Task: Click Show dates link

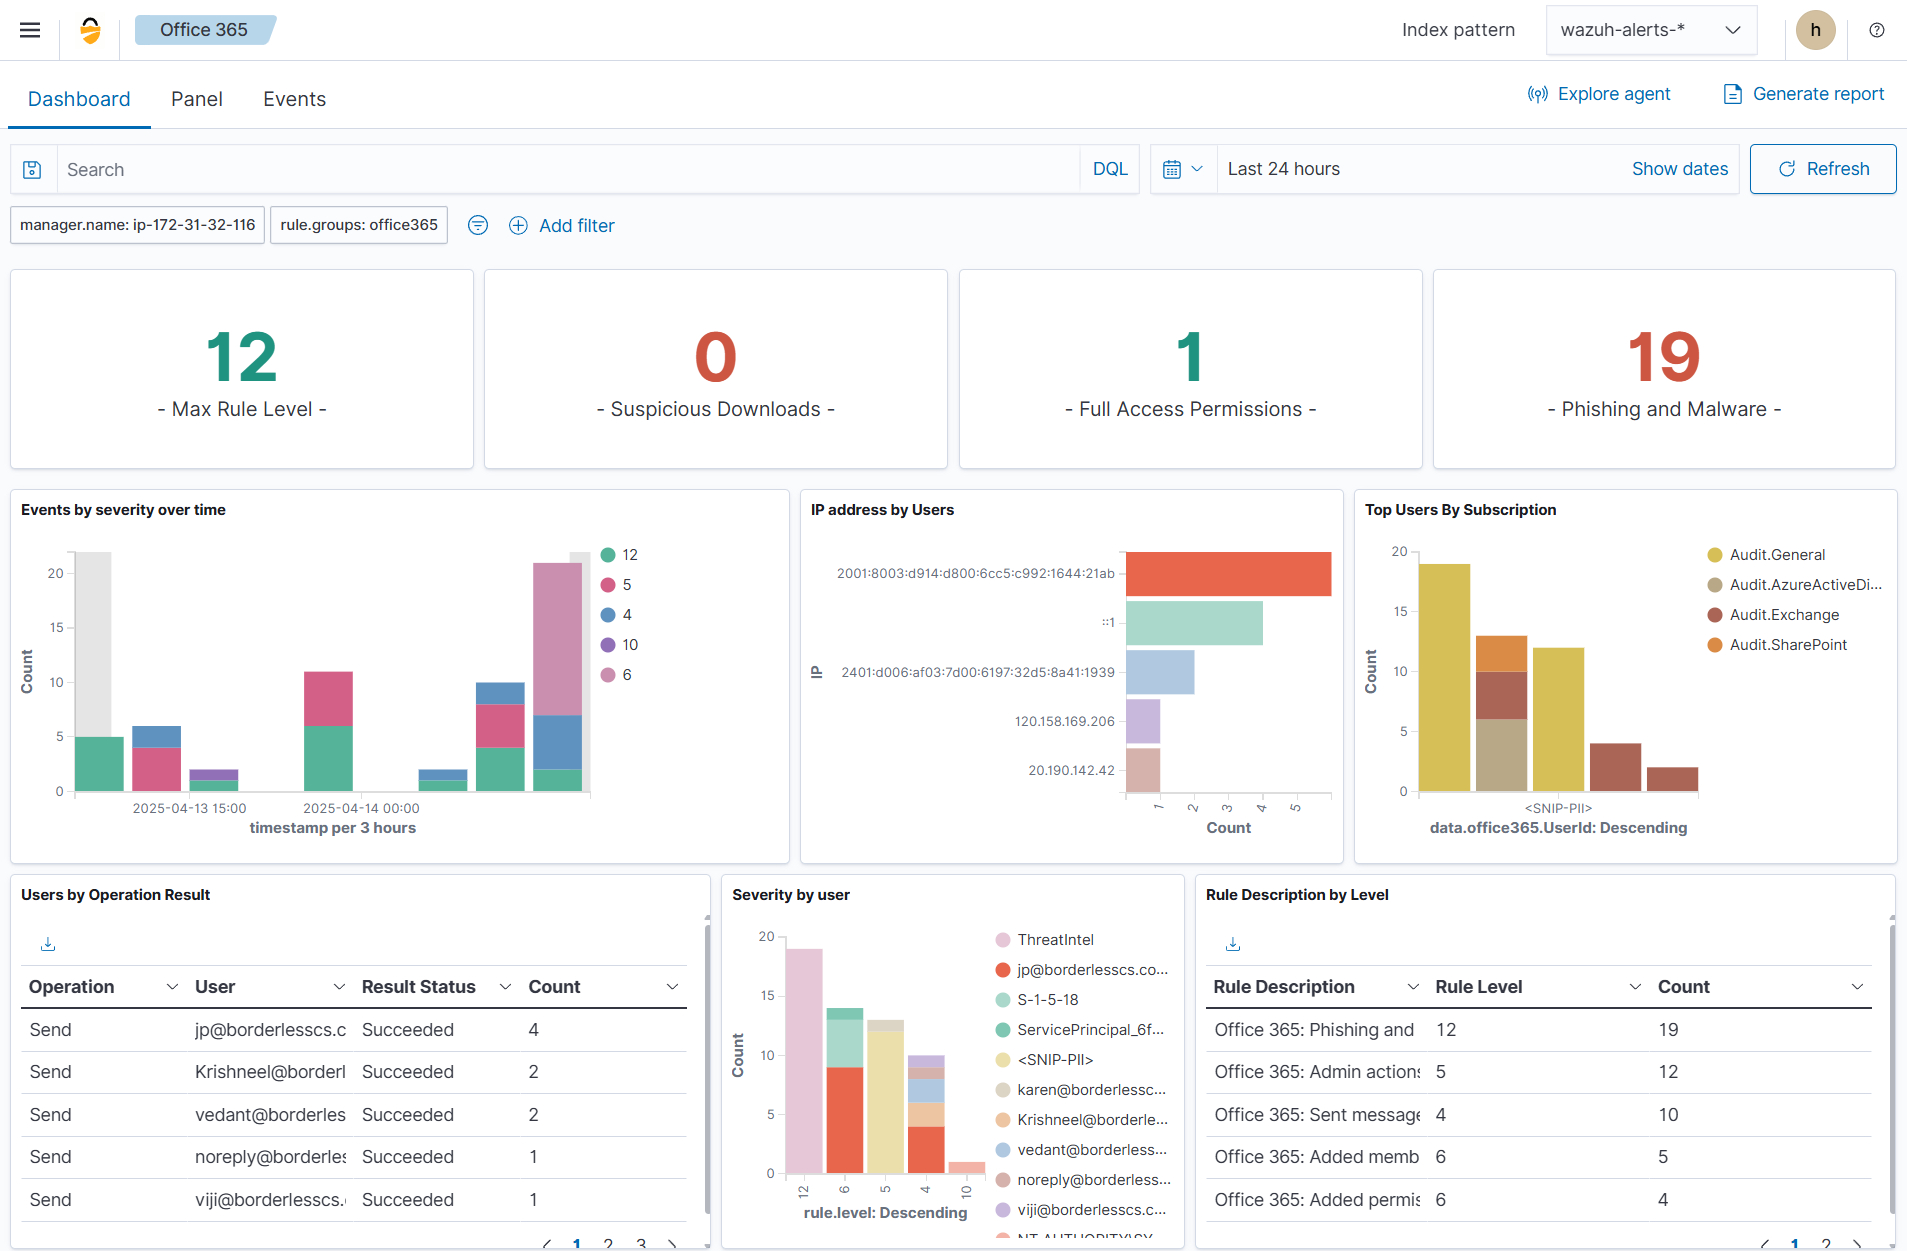Action: [1680, 169]
